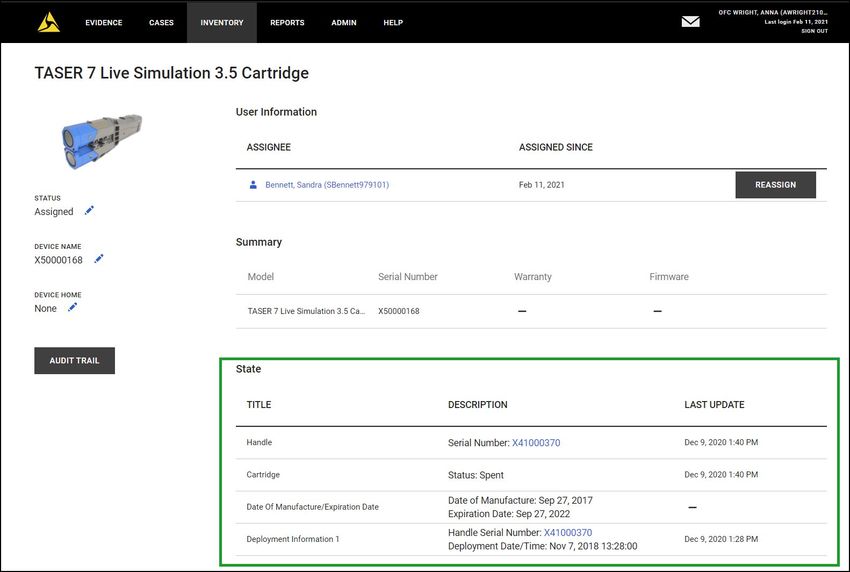Image resolution: width=850 pixels, height=572 pixels.
Task: Click the ASSIGNEE column header
Action: (269, 147)
